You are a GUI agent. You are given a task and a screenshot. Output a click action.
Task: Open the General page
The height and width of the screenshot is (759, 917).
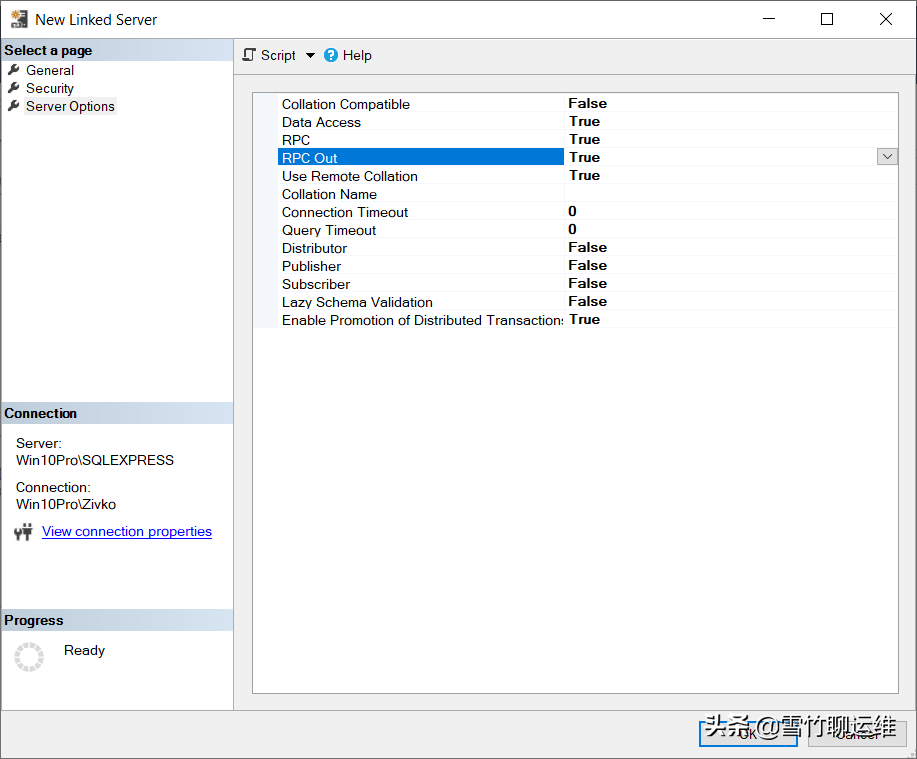click(x=50, y=70)
